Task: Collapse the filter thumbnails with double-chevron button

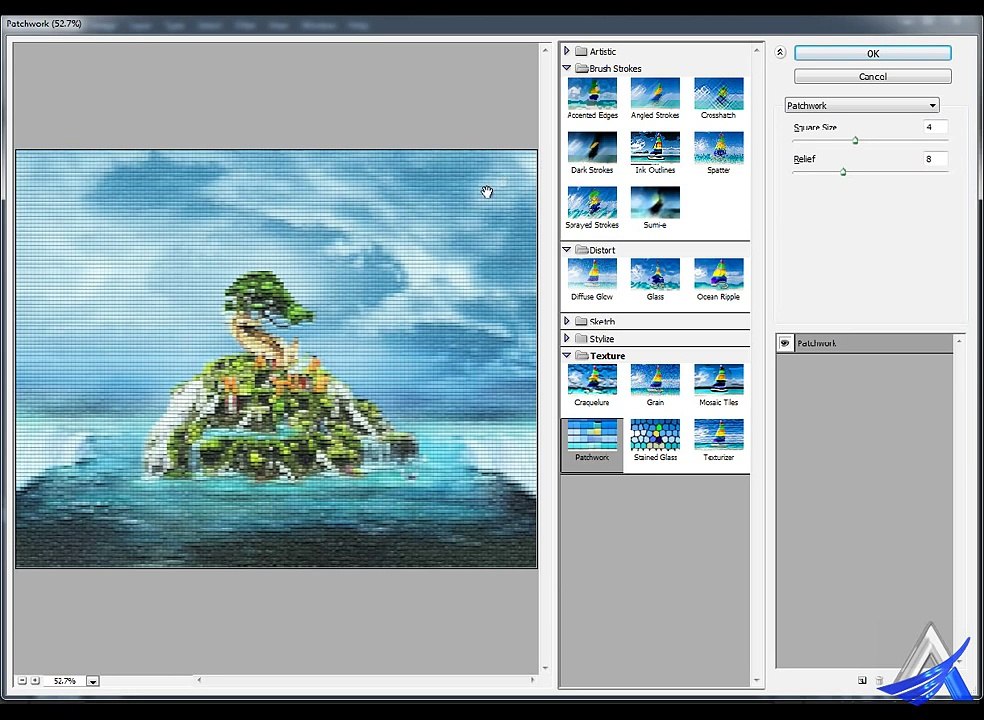Action: (780, 53)
